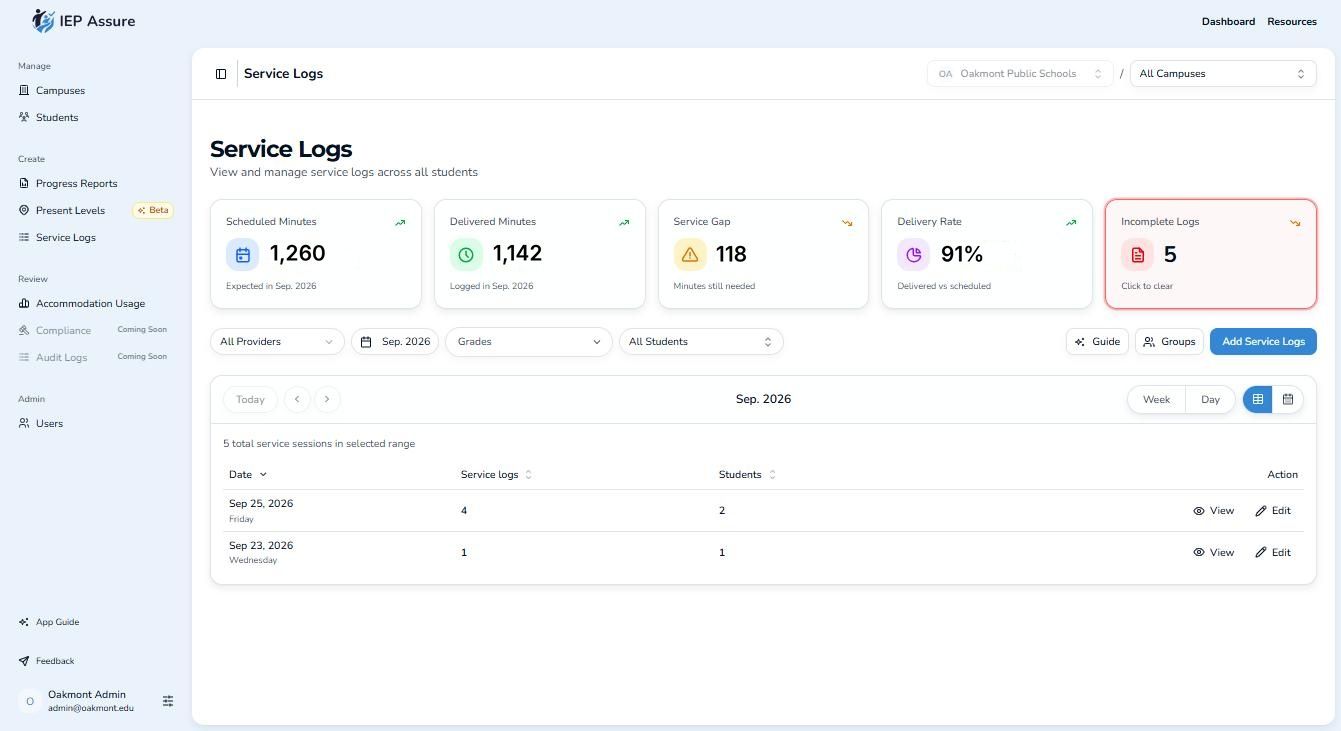Open Accommodation Usage review

(90, 304)
